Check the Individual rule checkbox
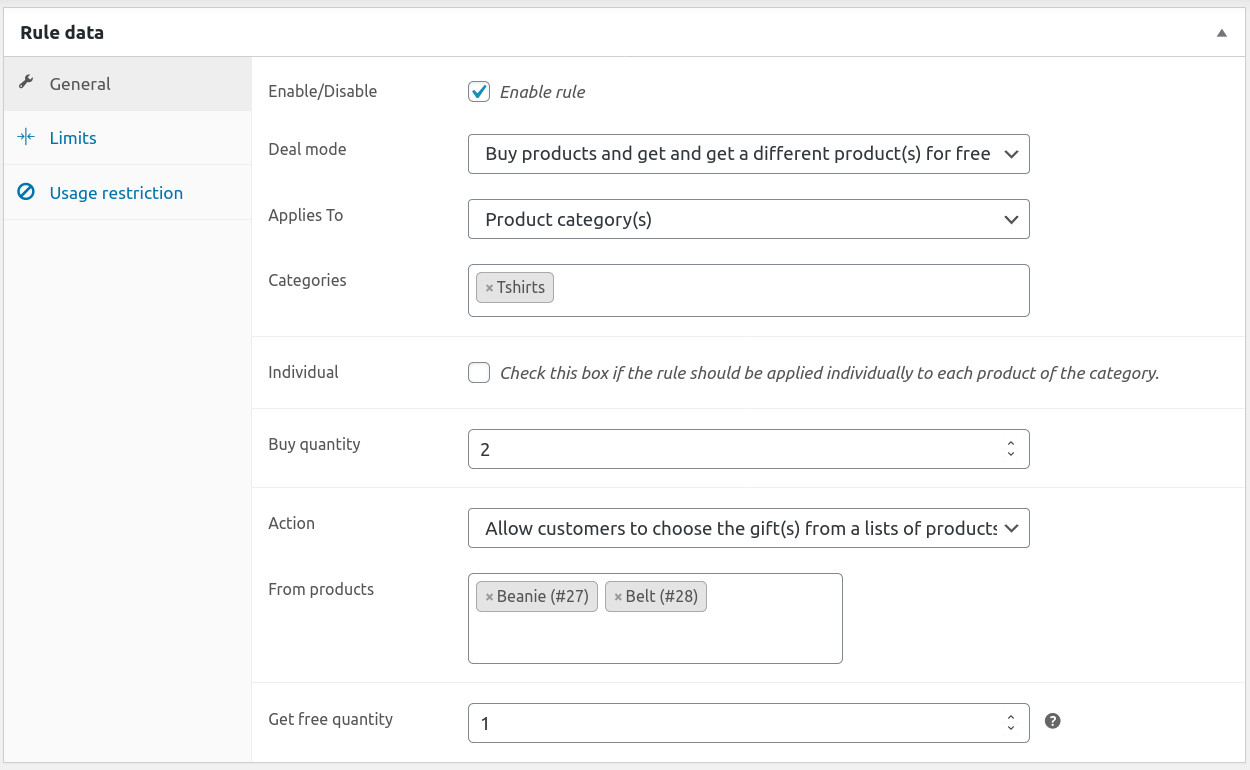The height and width of the screenshot is (770, 1250). pyautogui.click(x=479, y=373)
